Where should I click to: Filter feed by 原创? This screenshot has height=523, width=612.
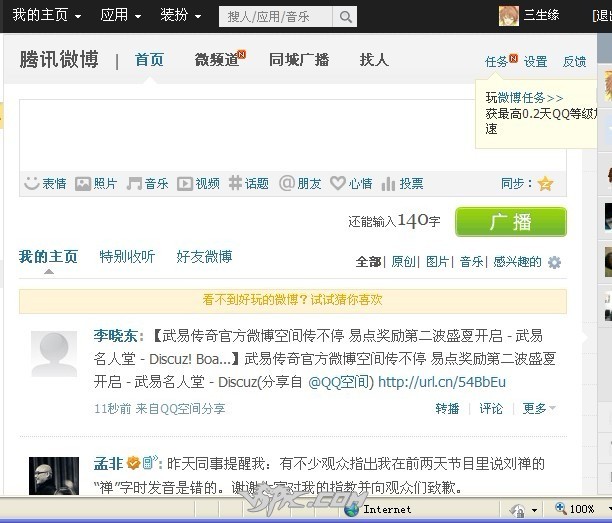(403, 262)
